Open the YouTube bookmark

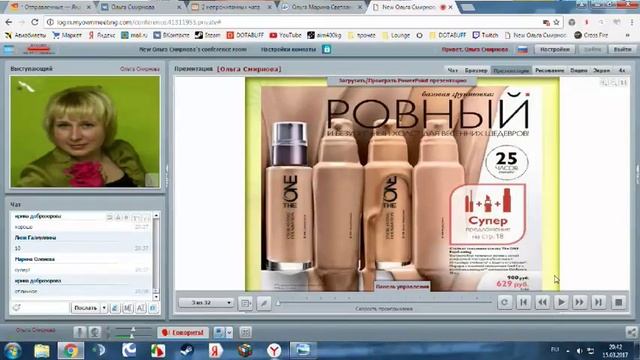pos(285,36)
